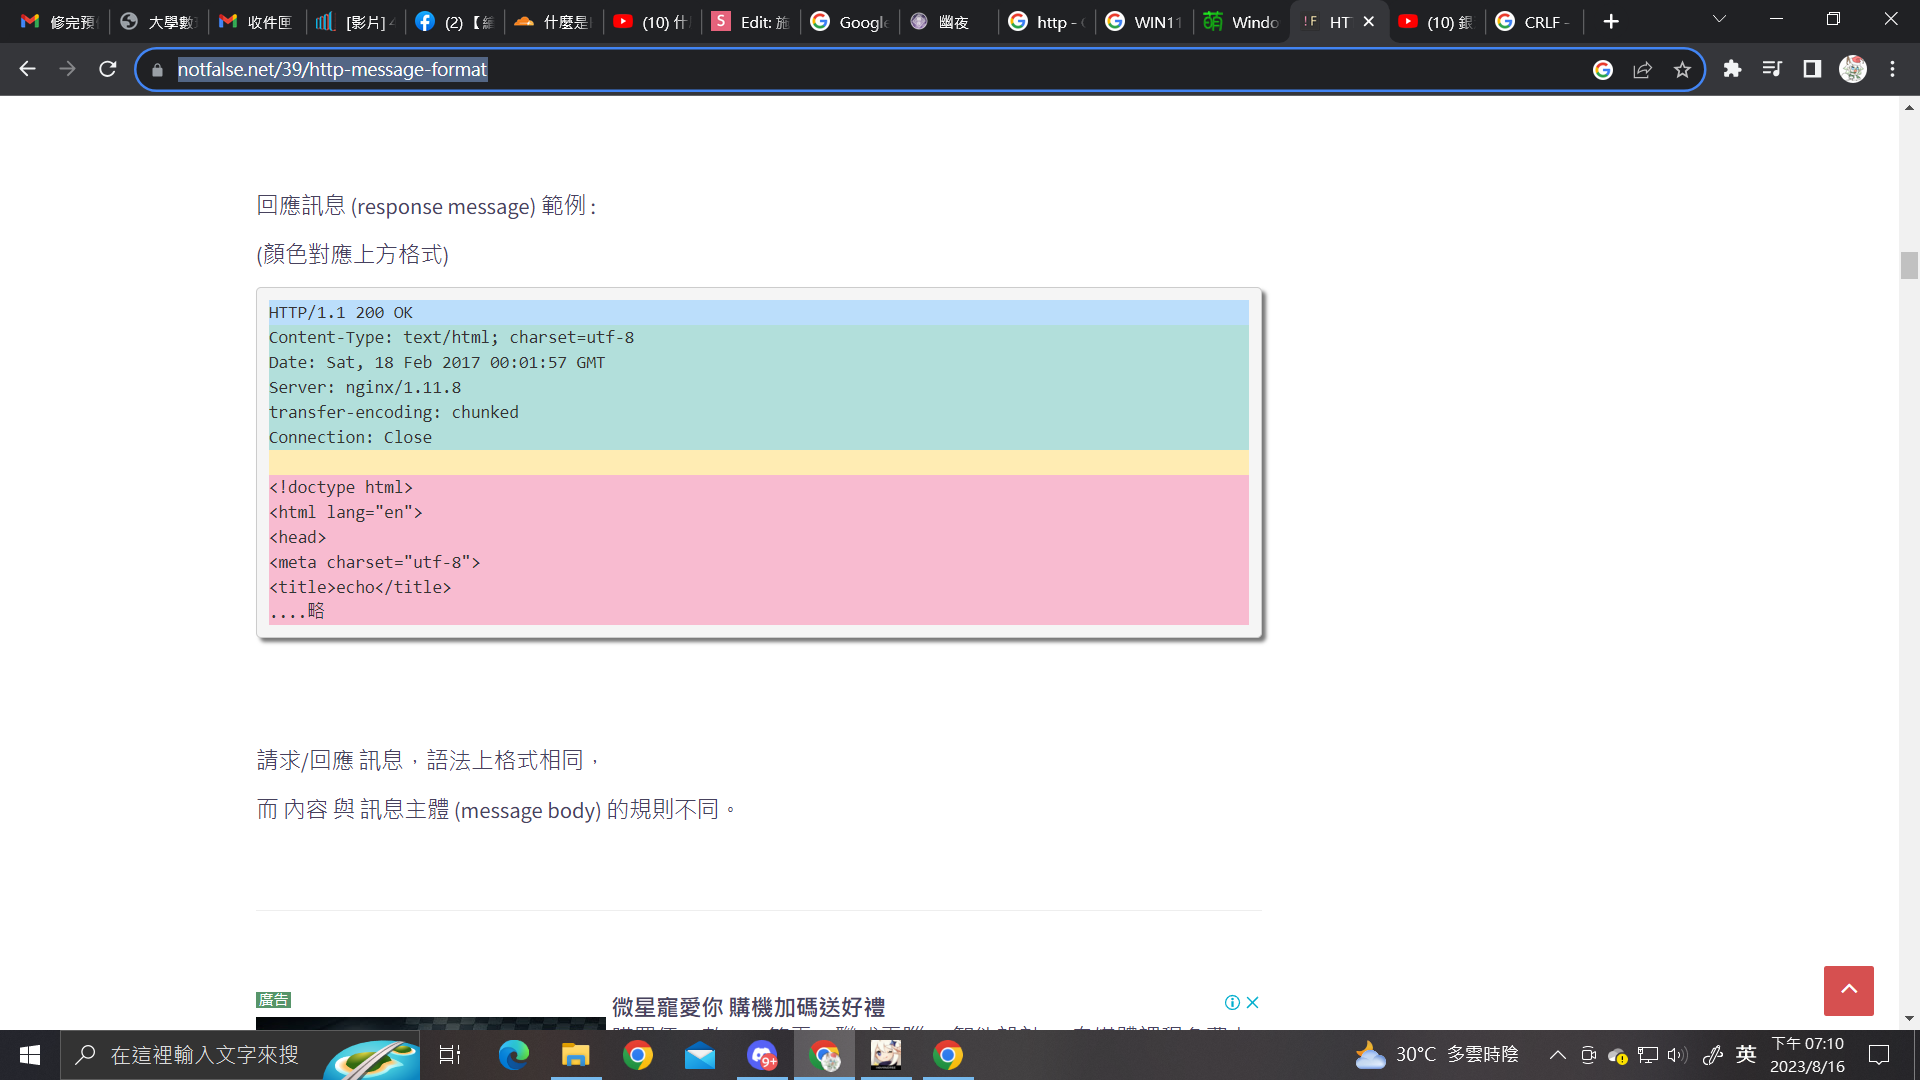Open Google Translate icon in address bar
The image size is (1920, 1080).
1603,69
